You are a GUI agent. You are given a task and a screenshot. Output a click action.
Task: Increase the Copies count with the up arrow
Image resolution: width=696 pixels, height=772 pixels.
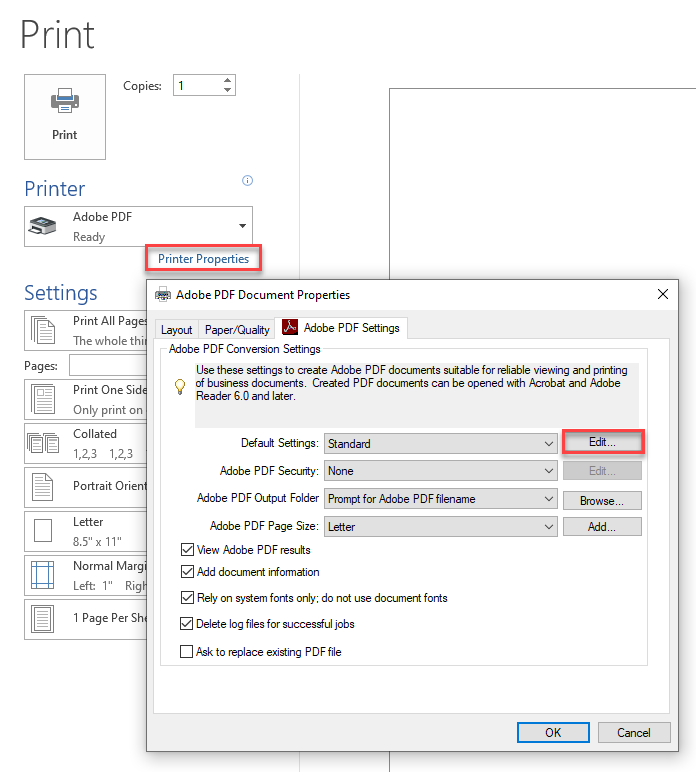tap(227, 80)
